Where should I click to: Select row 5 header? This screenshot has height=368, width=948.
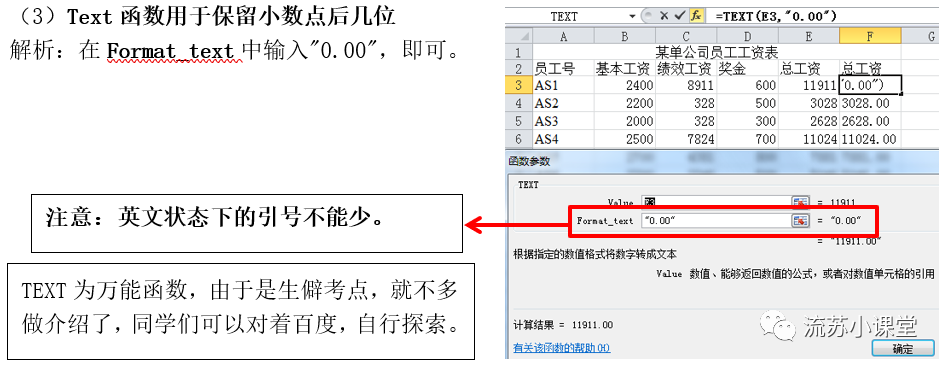[x=519, y=121]
